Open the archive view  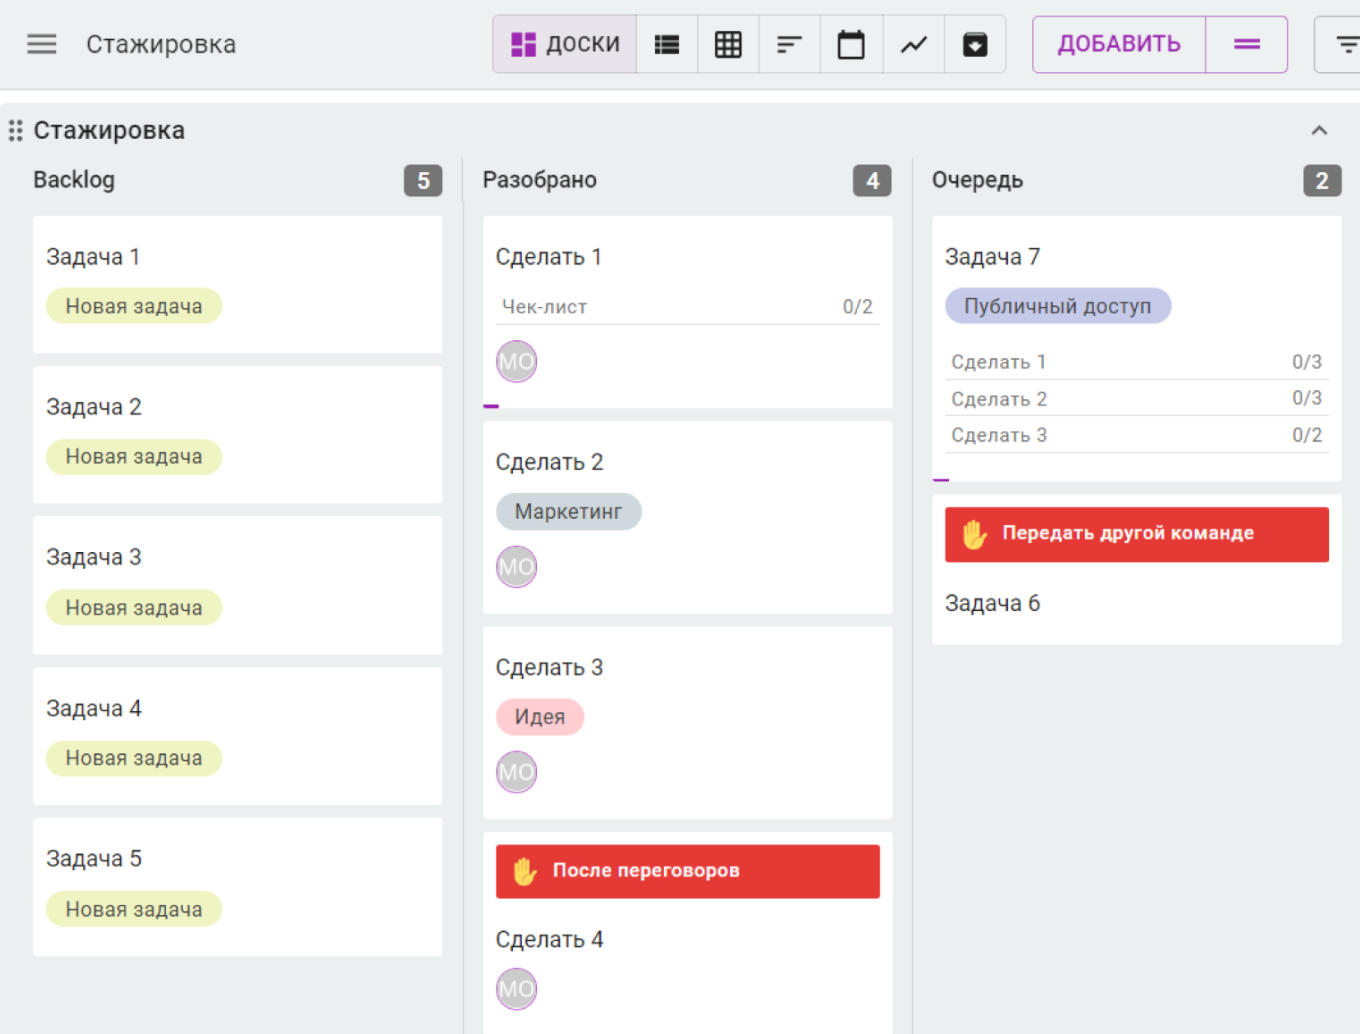tap(975, 44)
